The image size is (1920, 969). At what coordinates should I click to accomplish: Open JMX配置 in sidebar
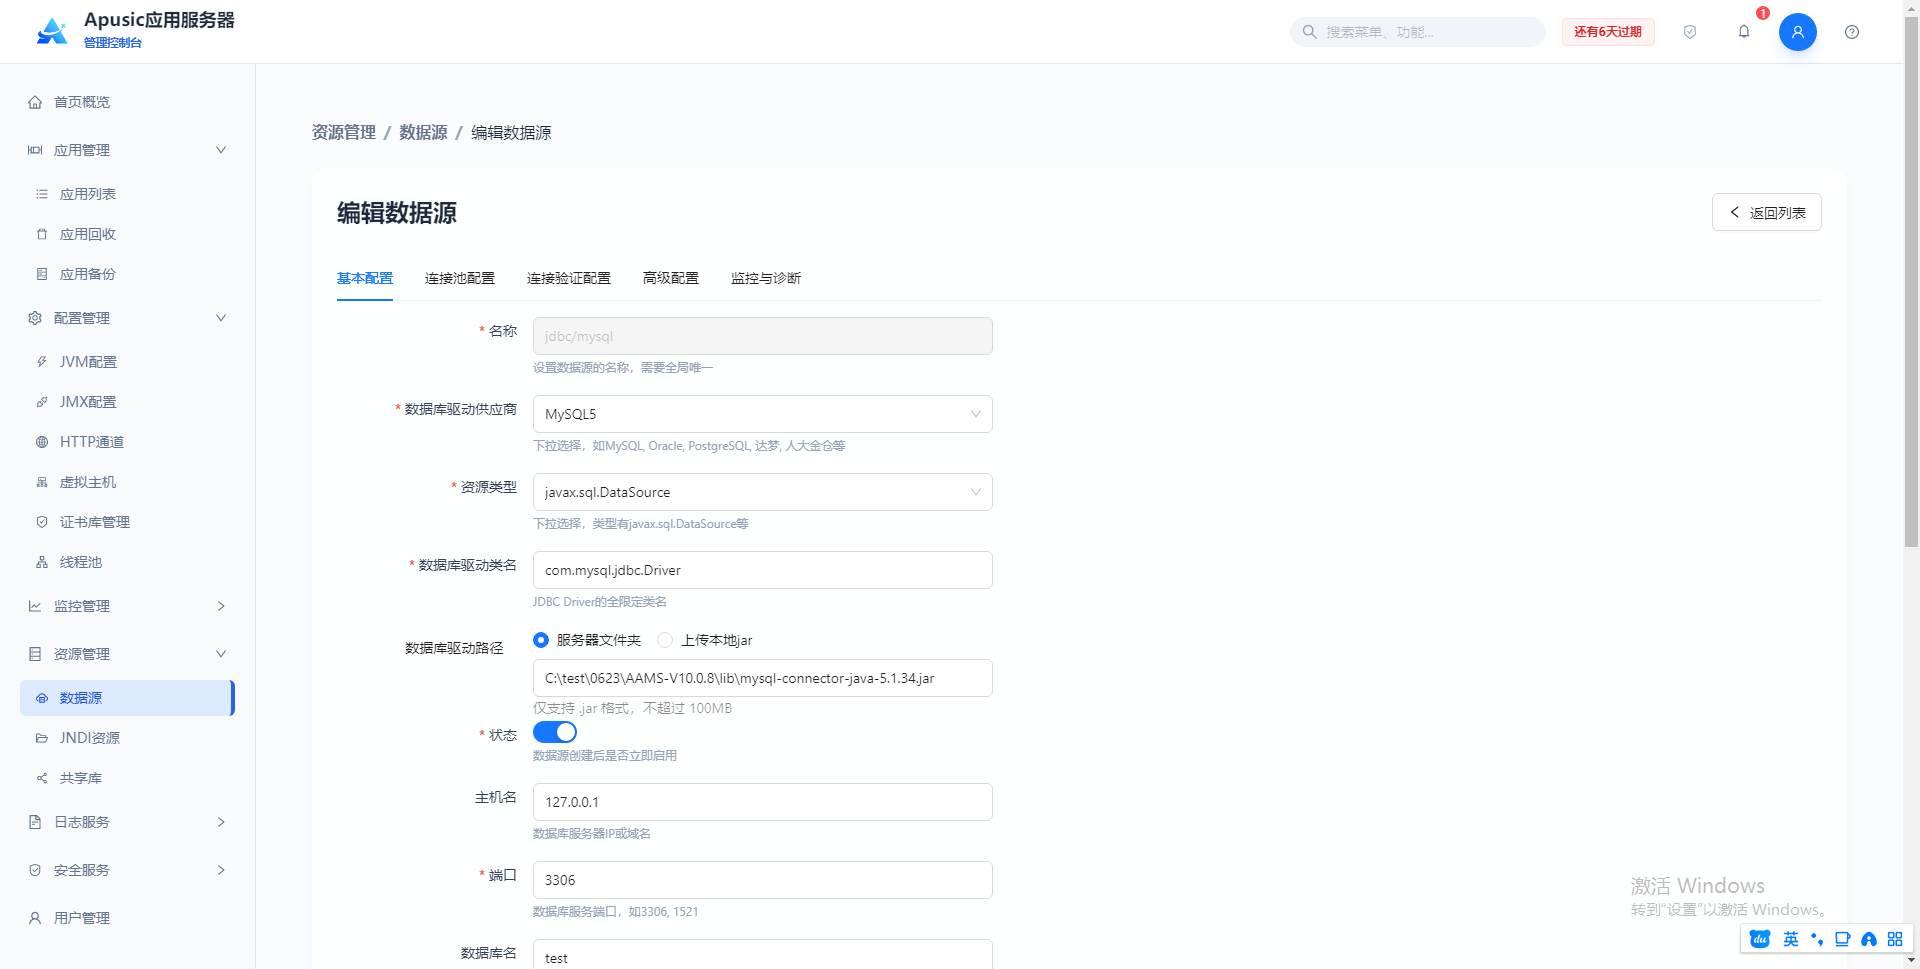pyautogui.click(x=128, y=402)
